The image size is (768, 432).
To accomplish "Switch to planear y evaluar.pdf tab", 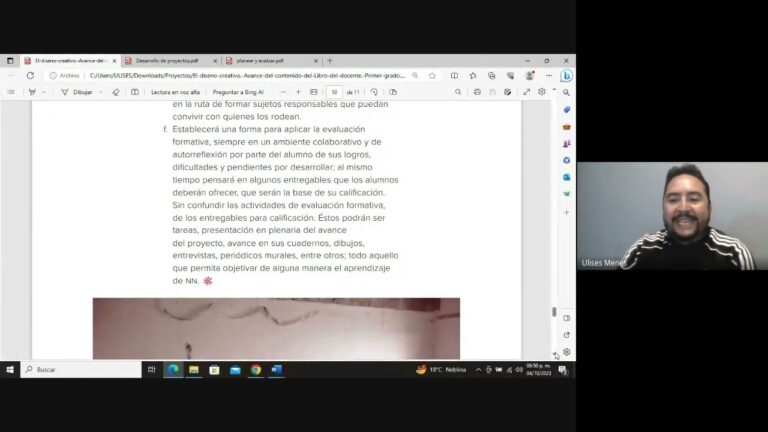I will (260, 61).
